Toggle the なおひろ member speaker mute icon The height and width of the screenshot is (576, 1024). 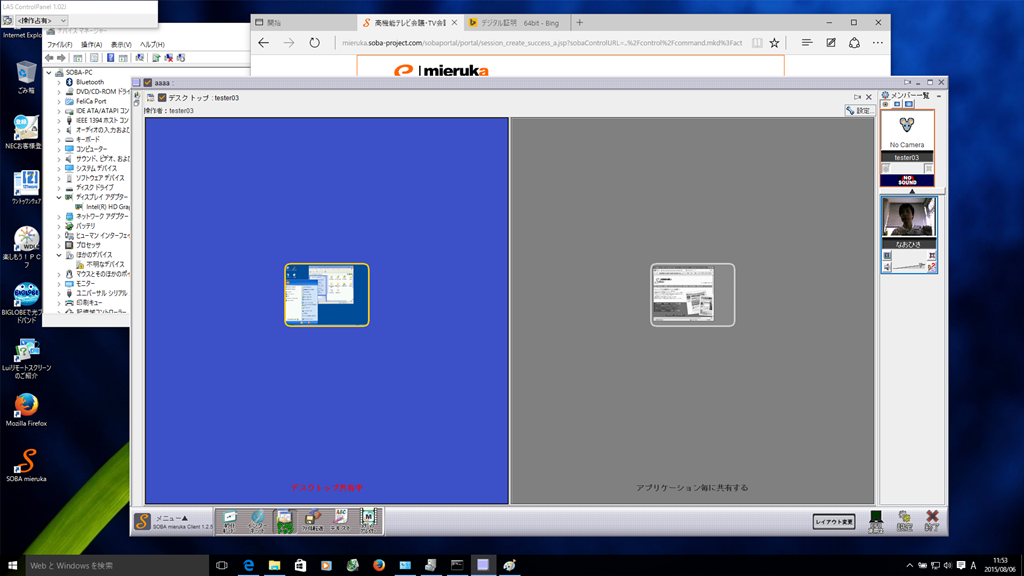[887, 267]
